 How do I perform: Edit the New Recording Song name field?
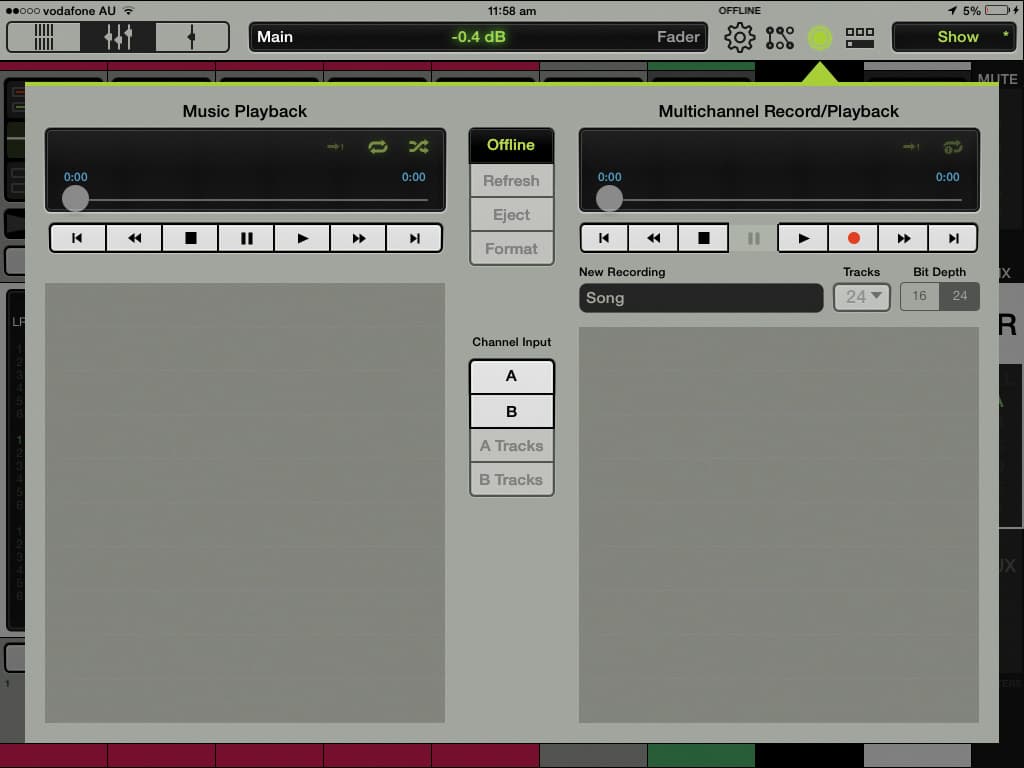click(701, 298)
